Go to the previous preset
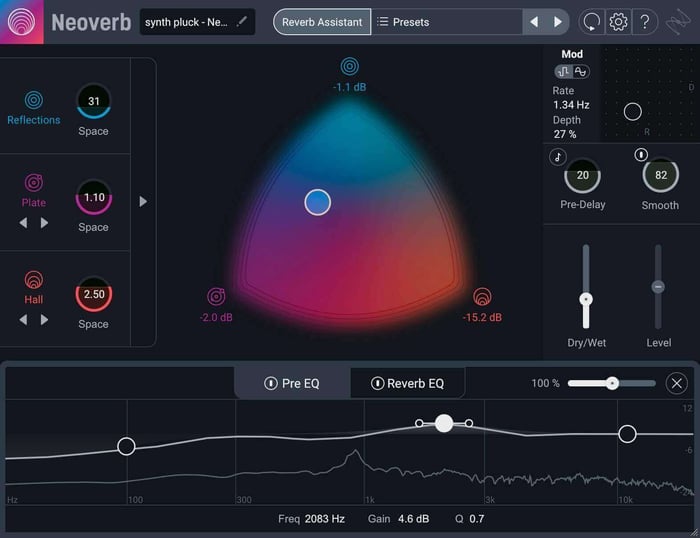This screenshot has width=700, height=538. 534,21
